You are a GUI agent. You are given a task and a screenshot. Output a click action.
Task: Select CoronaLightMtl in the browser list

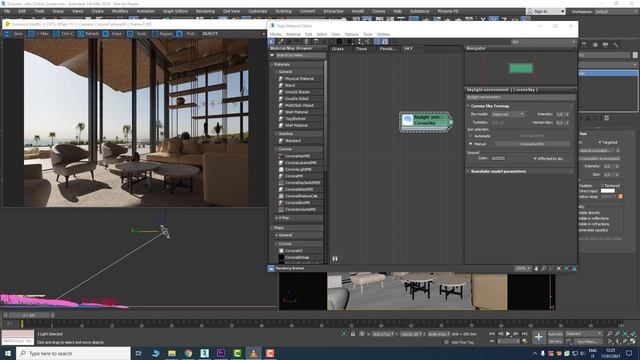[x=298, y=169]
